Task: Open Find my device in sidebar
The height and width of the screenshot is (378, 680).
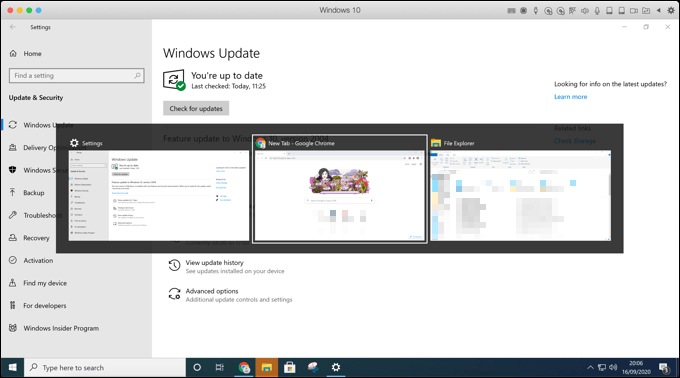Action: point(45,283)
